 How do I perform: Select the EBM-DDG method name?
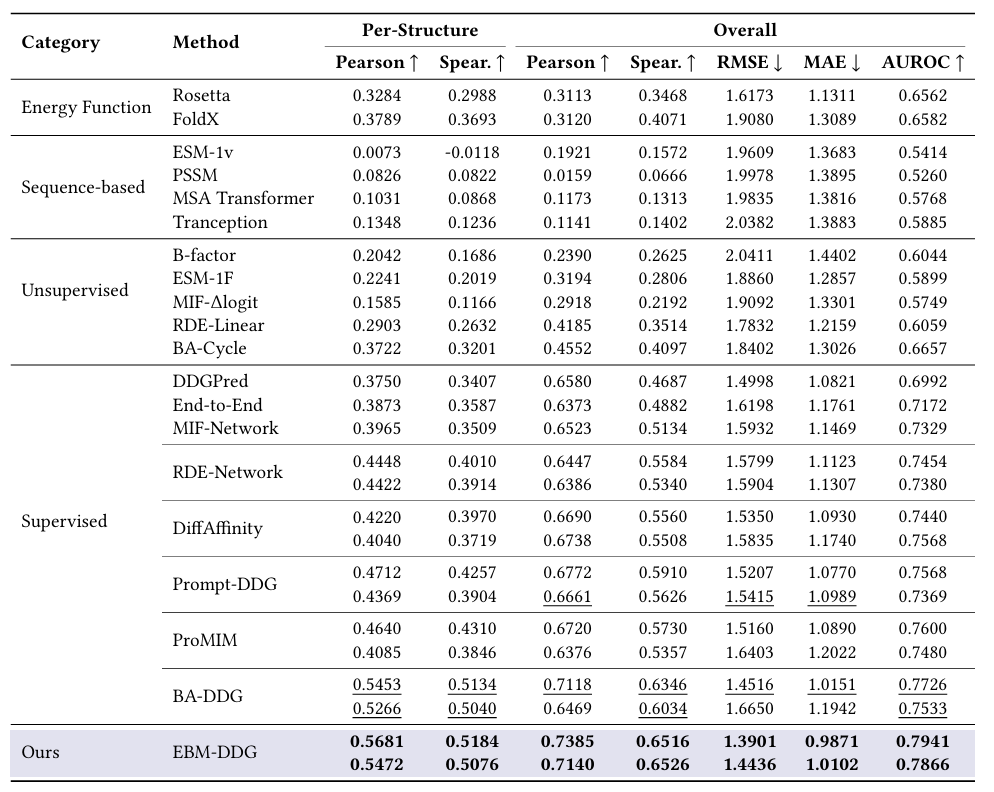click(214, 752)
